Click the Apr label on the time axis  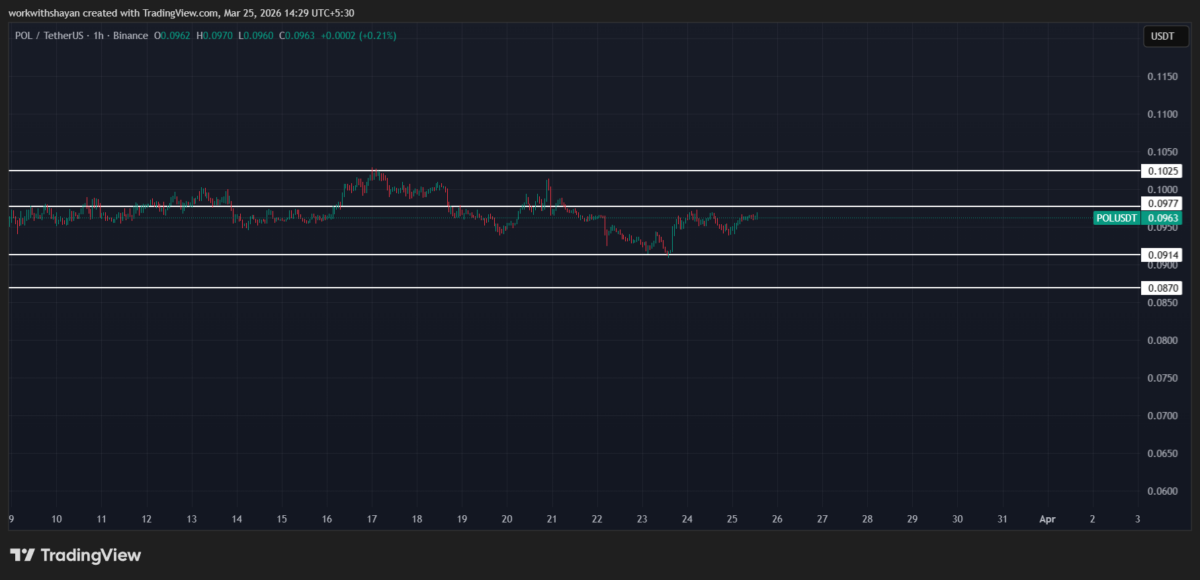[1046, 519]
